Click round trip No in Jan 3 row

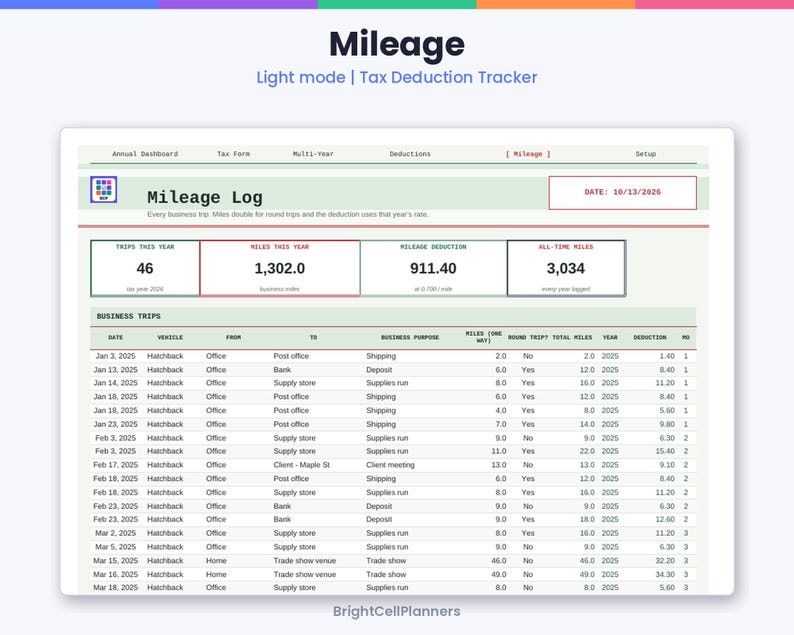coord(528,356)
